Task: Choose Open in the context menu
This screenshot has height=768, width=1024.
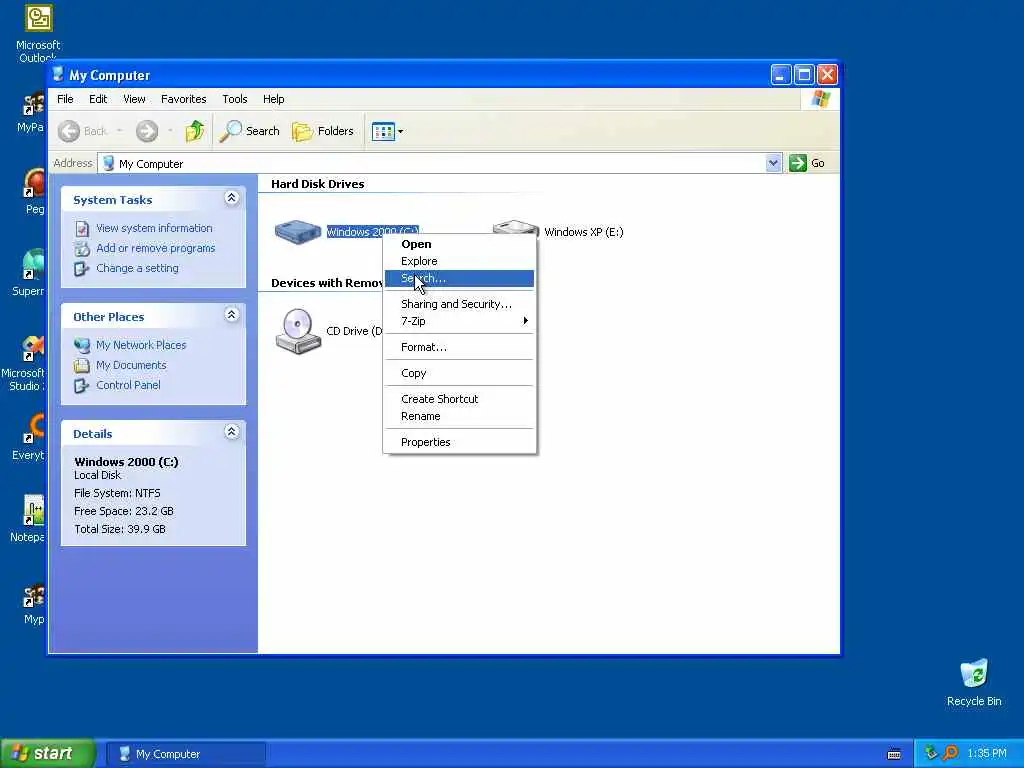Action: click(x=459, y=244)
